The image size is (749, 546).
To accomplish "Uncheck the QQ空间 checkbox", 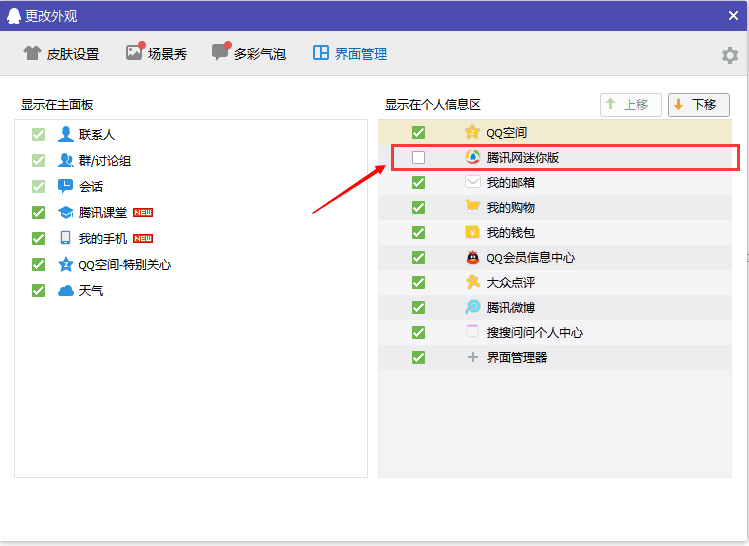I will (x=418, y=132).
